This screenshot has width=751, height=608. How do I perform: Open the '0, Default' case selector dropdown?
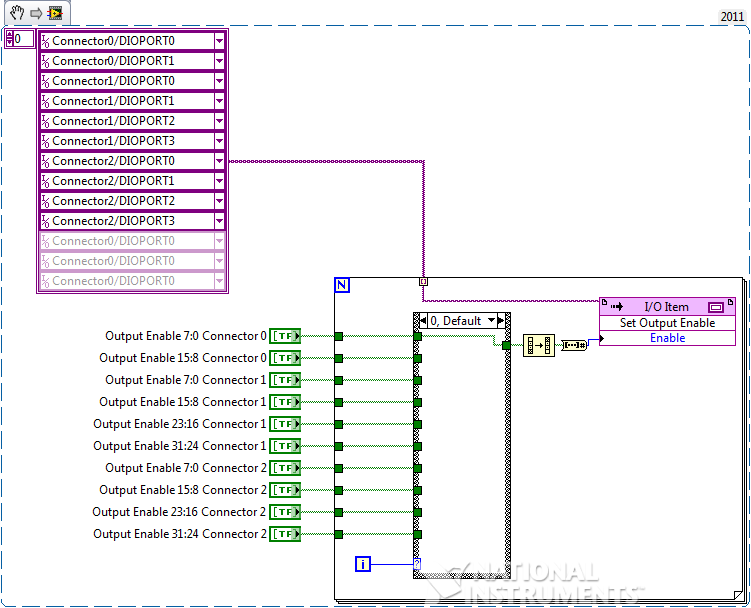point(491,320)
